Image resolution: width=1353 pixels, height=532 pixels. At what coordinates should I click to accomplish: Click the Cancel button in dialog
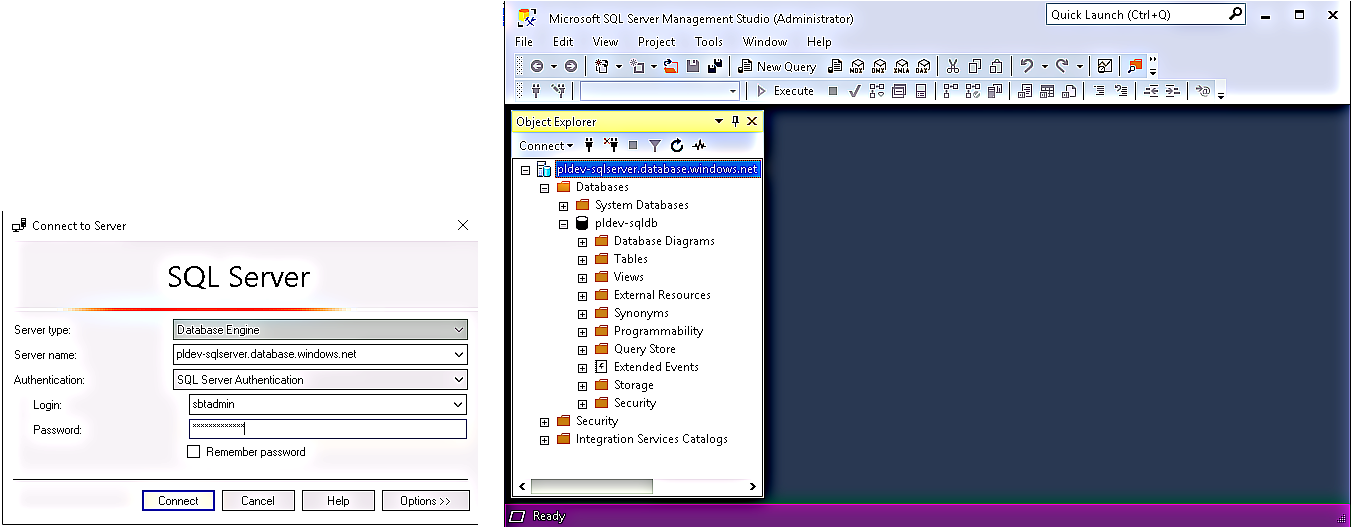[x=258, y=501]
